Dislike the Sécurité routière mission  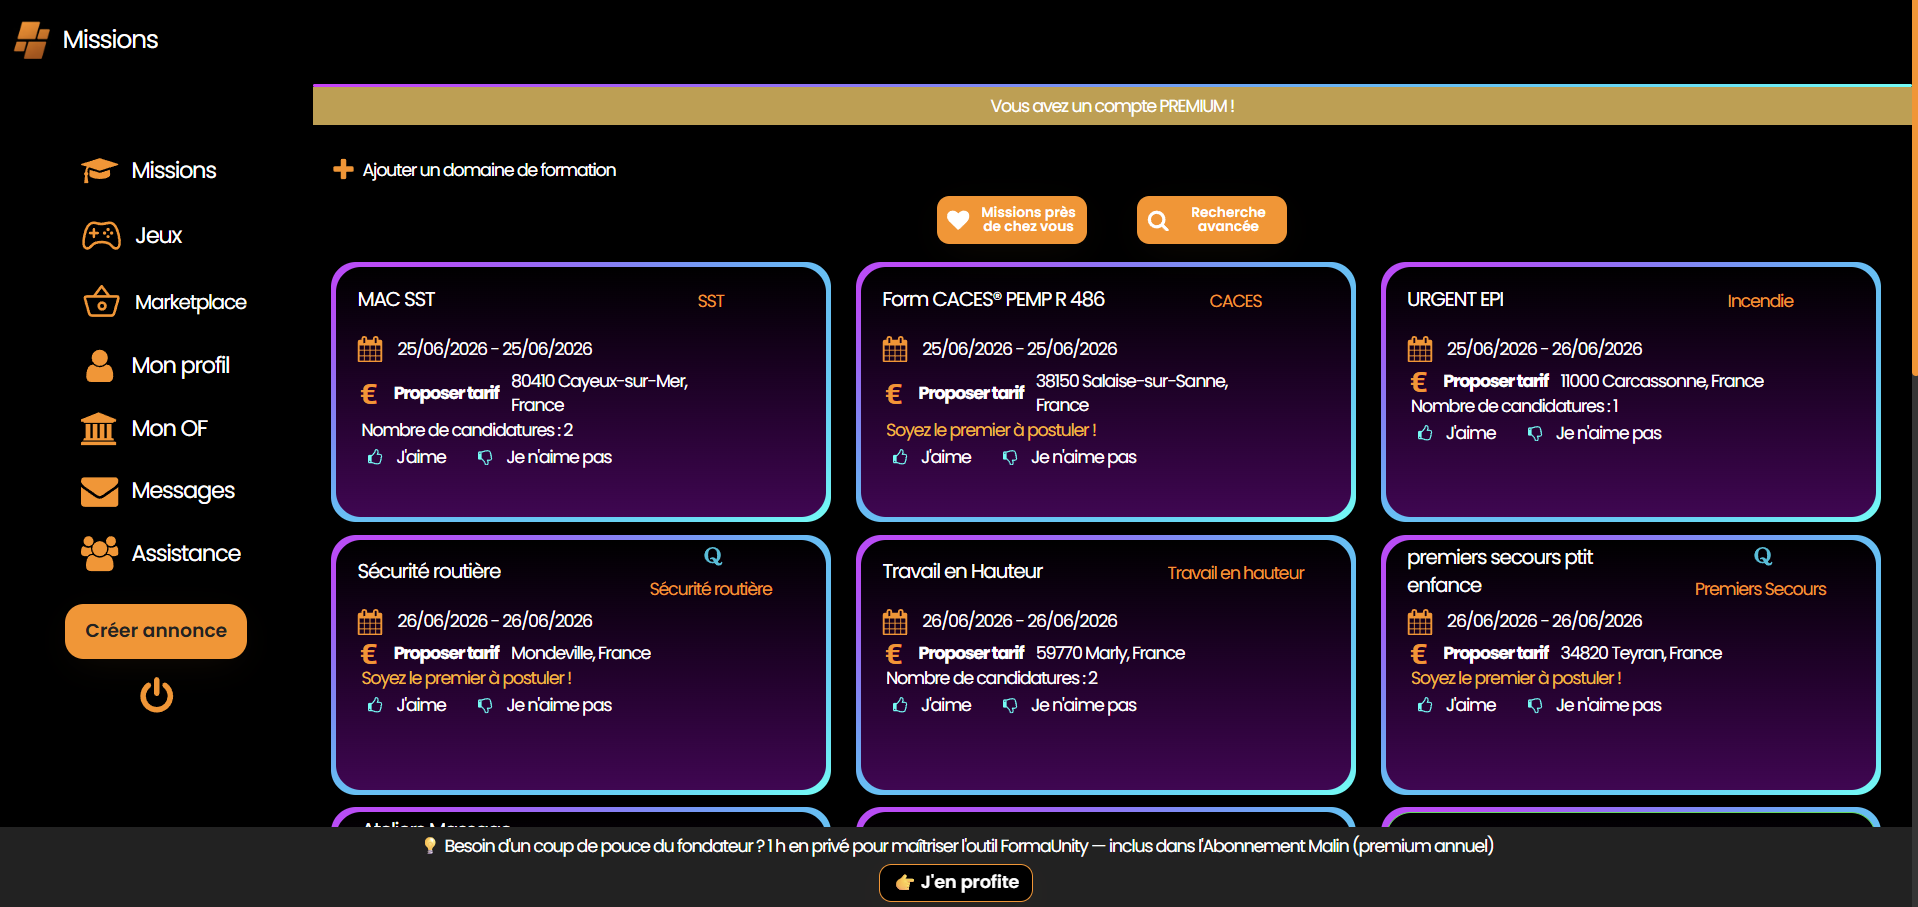point(544,705)
